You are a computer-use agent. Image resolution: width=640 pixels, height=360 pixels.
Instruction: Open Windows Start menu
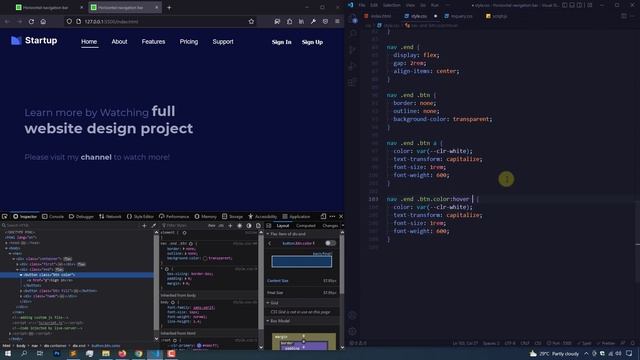8,353
